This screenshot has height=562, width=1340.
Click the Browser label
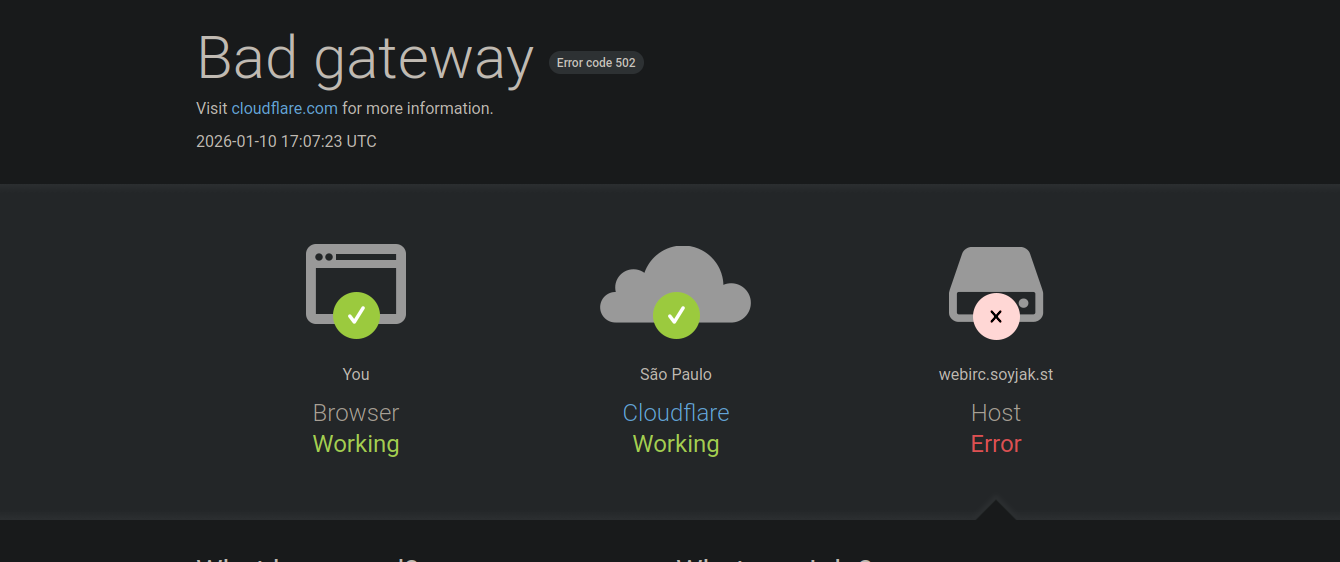pyautogui.click(x=356, y=413)
